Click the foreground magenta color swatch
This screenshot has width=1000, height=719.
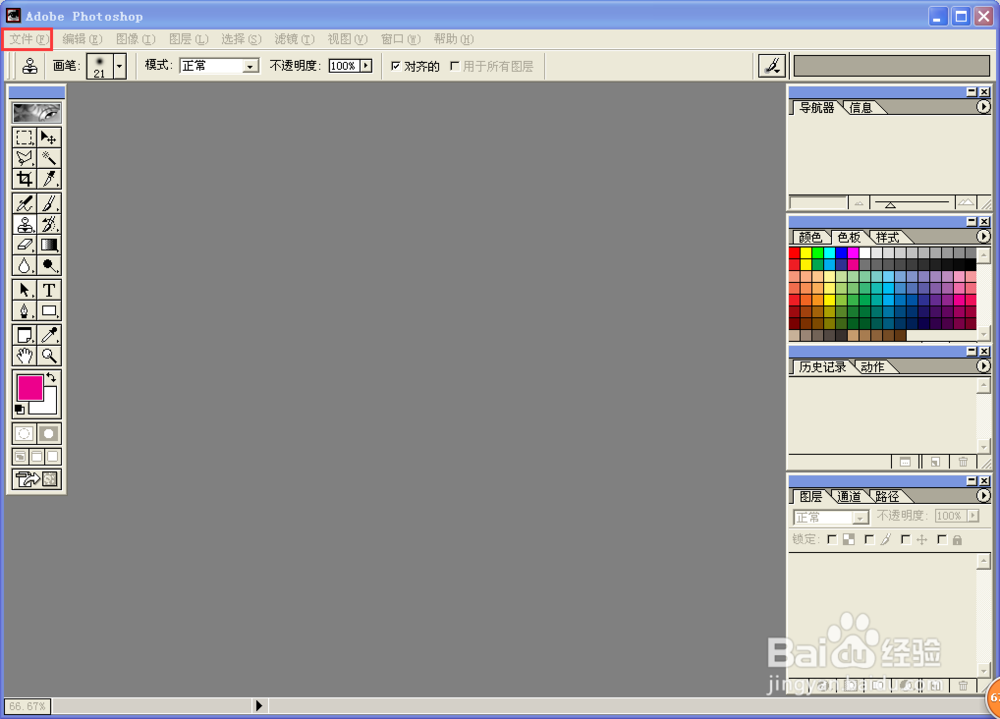(30, 388)
